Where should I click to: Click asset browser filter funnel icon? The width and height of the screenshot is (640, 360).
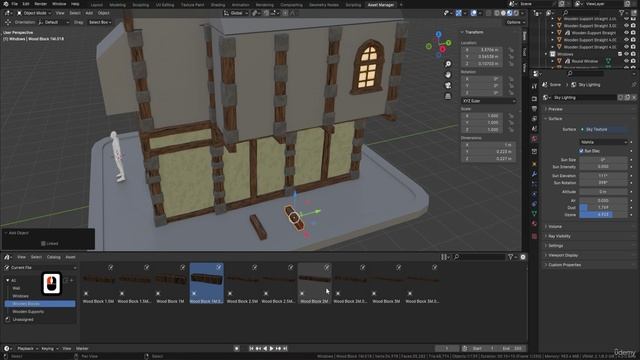tap(510, 257)
